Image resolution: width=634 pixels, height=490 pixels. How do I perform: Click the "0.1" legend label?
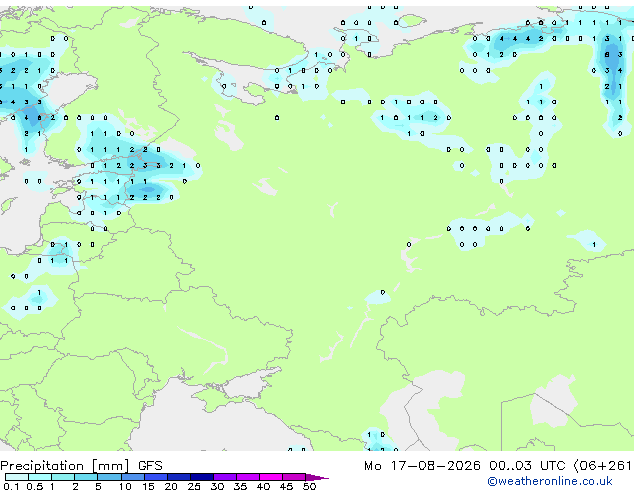[11, 486]
